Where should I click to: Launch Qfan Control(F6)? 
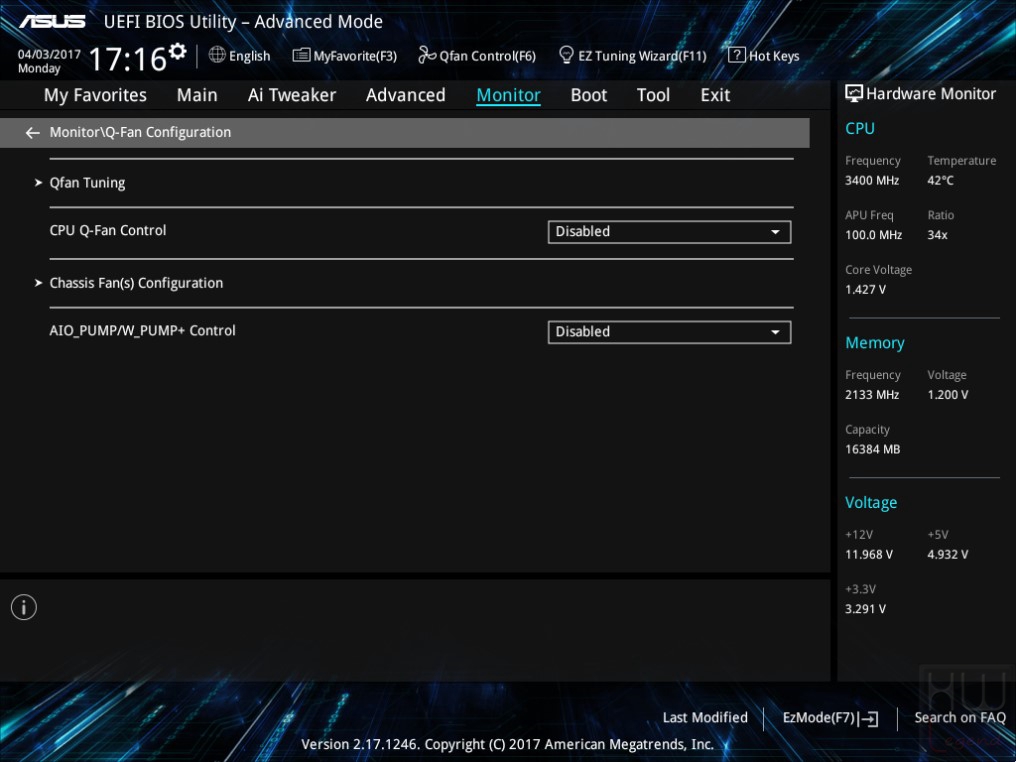pyautogui.click(x=478, y=56)
